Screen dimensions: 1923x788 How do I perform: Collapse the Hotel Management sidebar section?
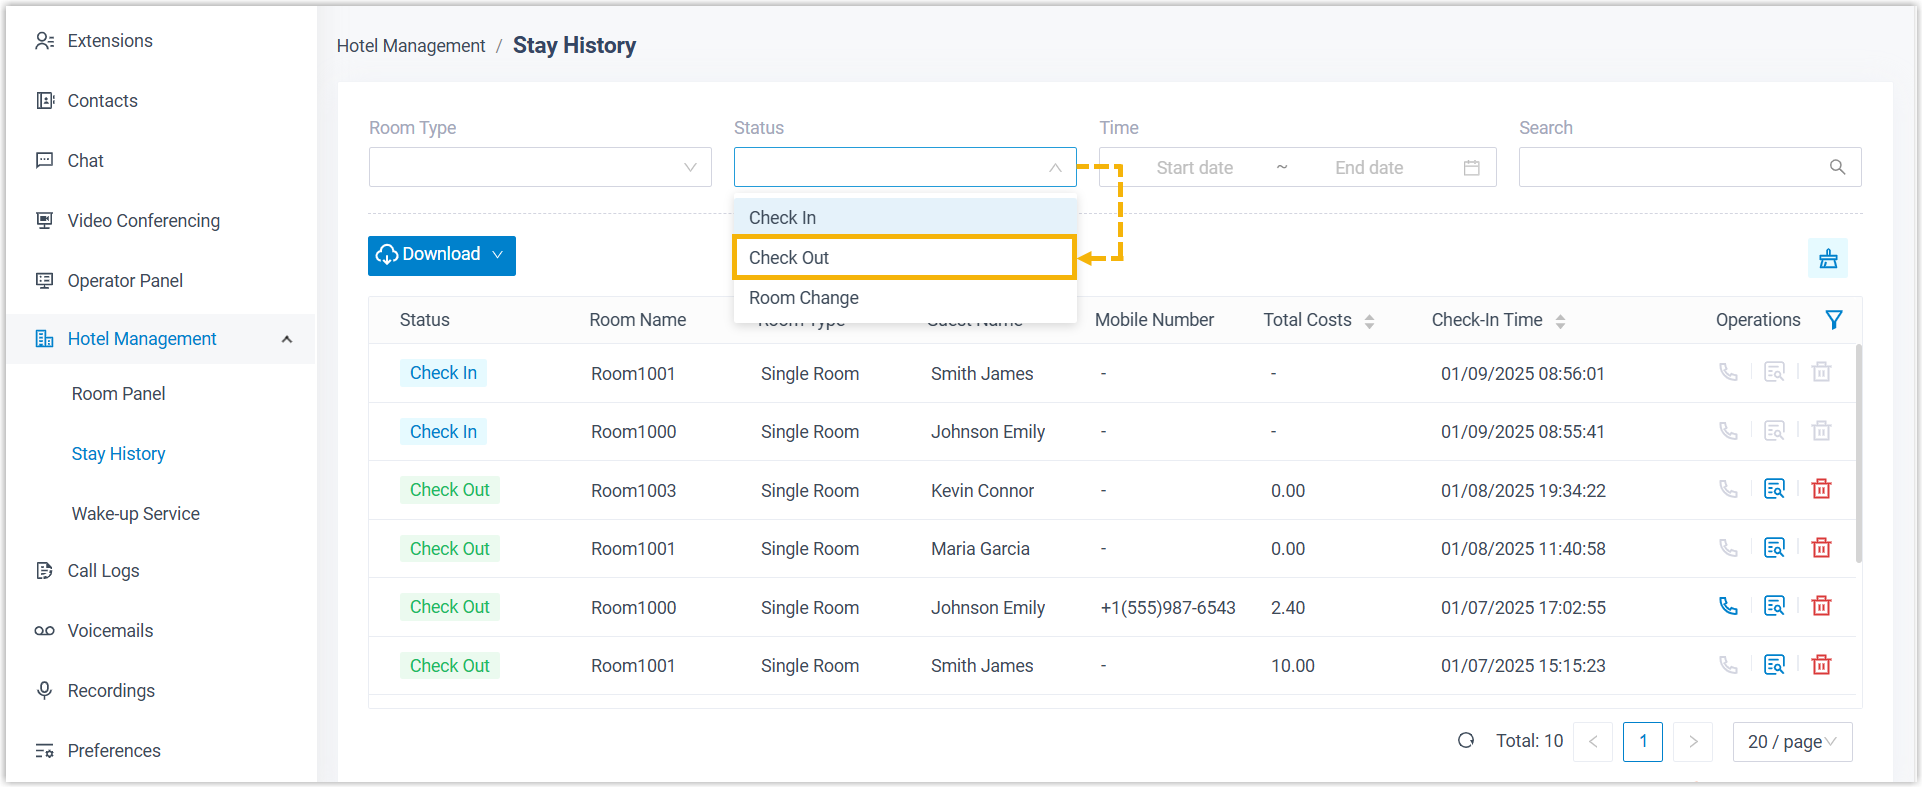coord(287,339)
